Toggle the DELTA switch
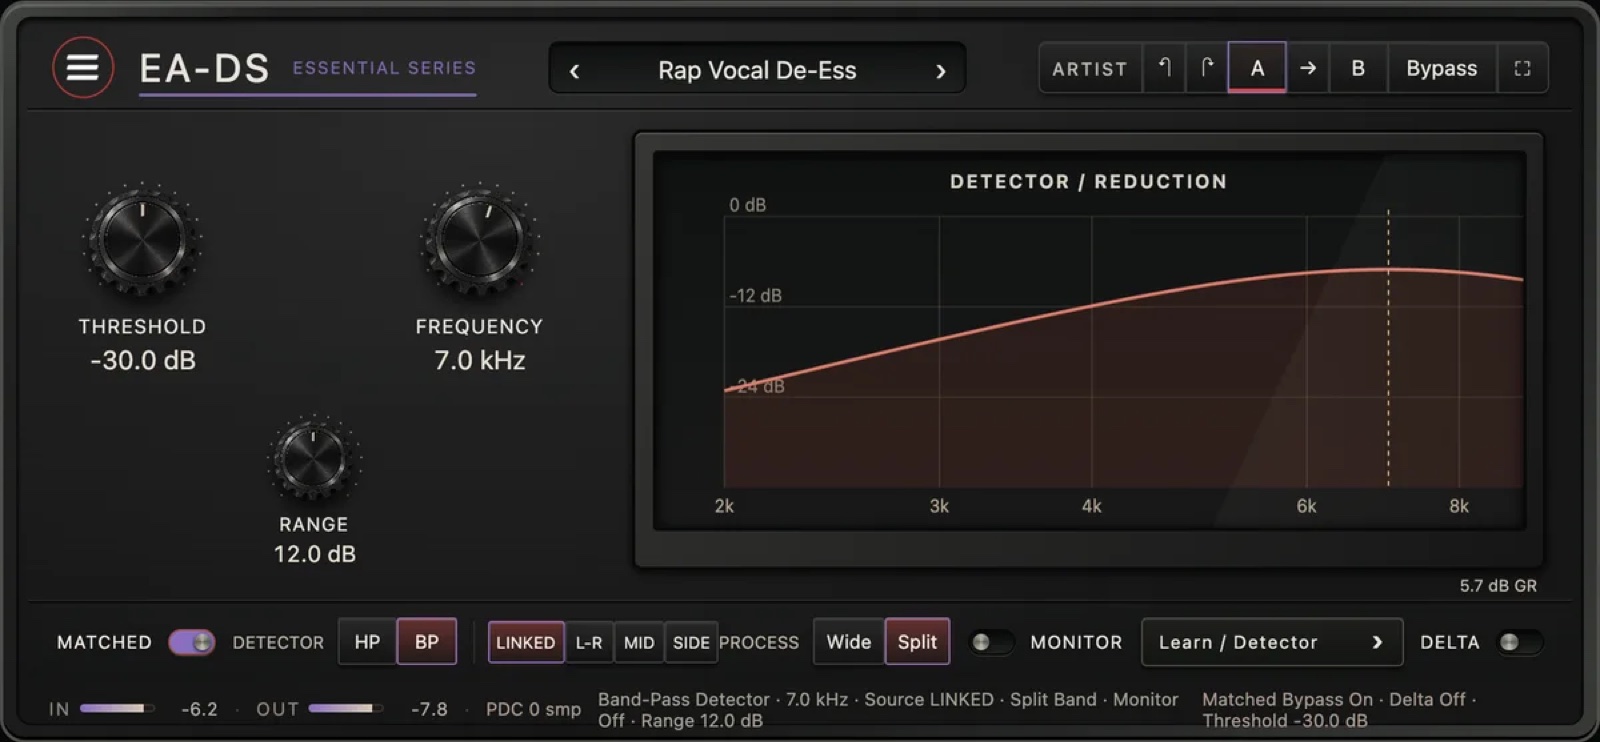 click(1518, 642)
